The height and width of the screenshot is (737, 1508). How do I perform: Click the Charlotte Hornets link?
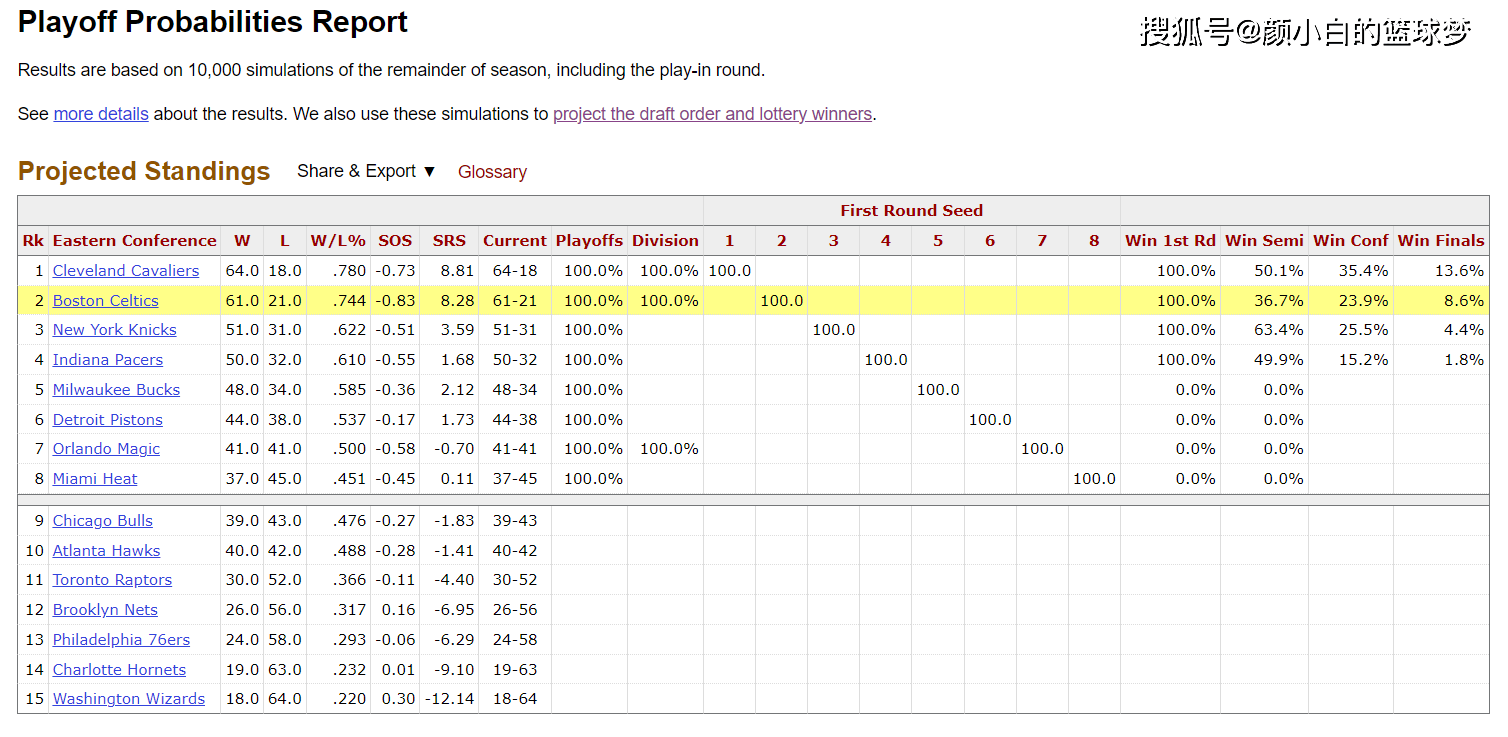pos(119,669)
